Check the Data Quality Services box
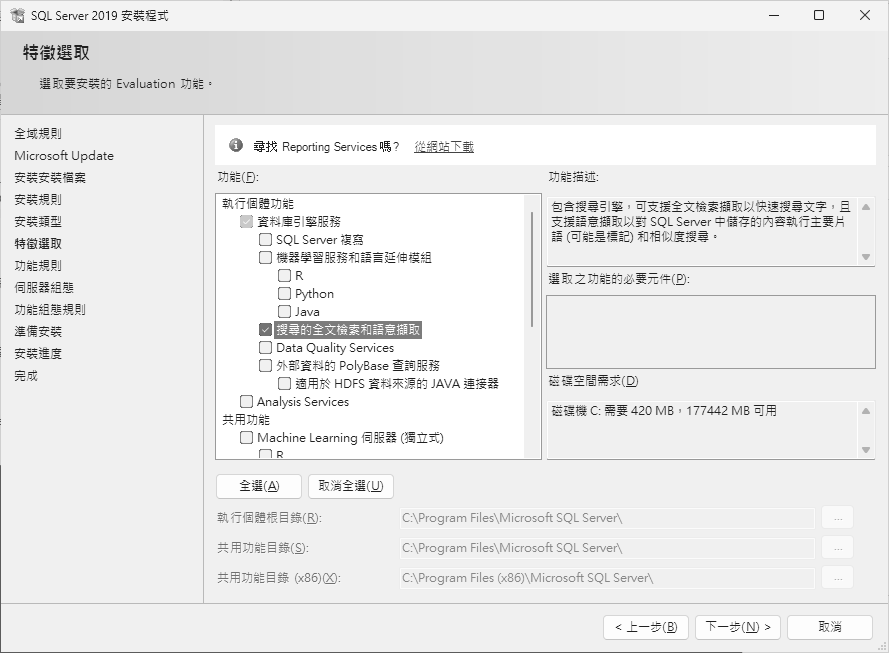 (x=265, y=347)
